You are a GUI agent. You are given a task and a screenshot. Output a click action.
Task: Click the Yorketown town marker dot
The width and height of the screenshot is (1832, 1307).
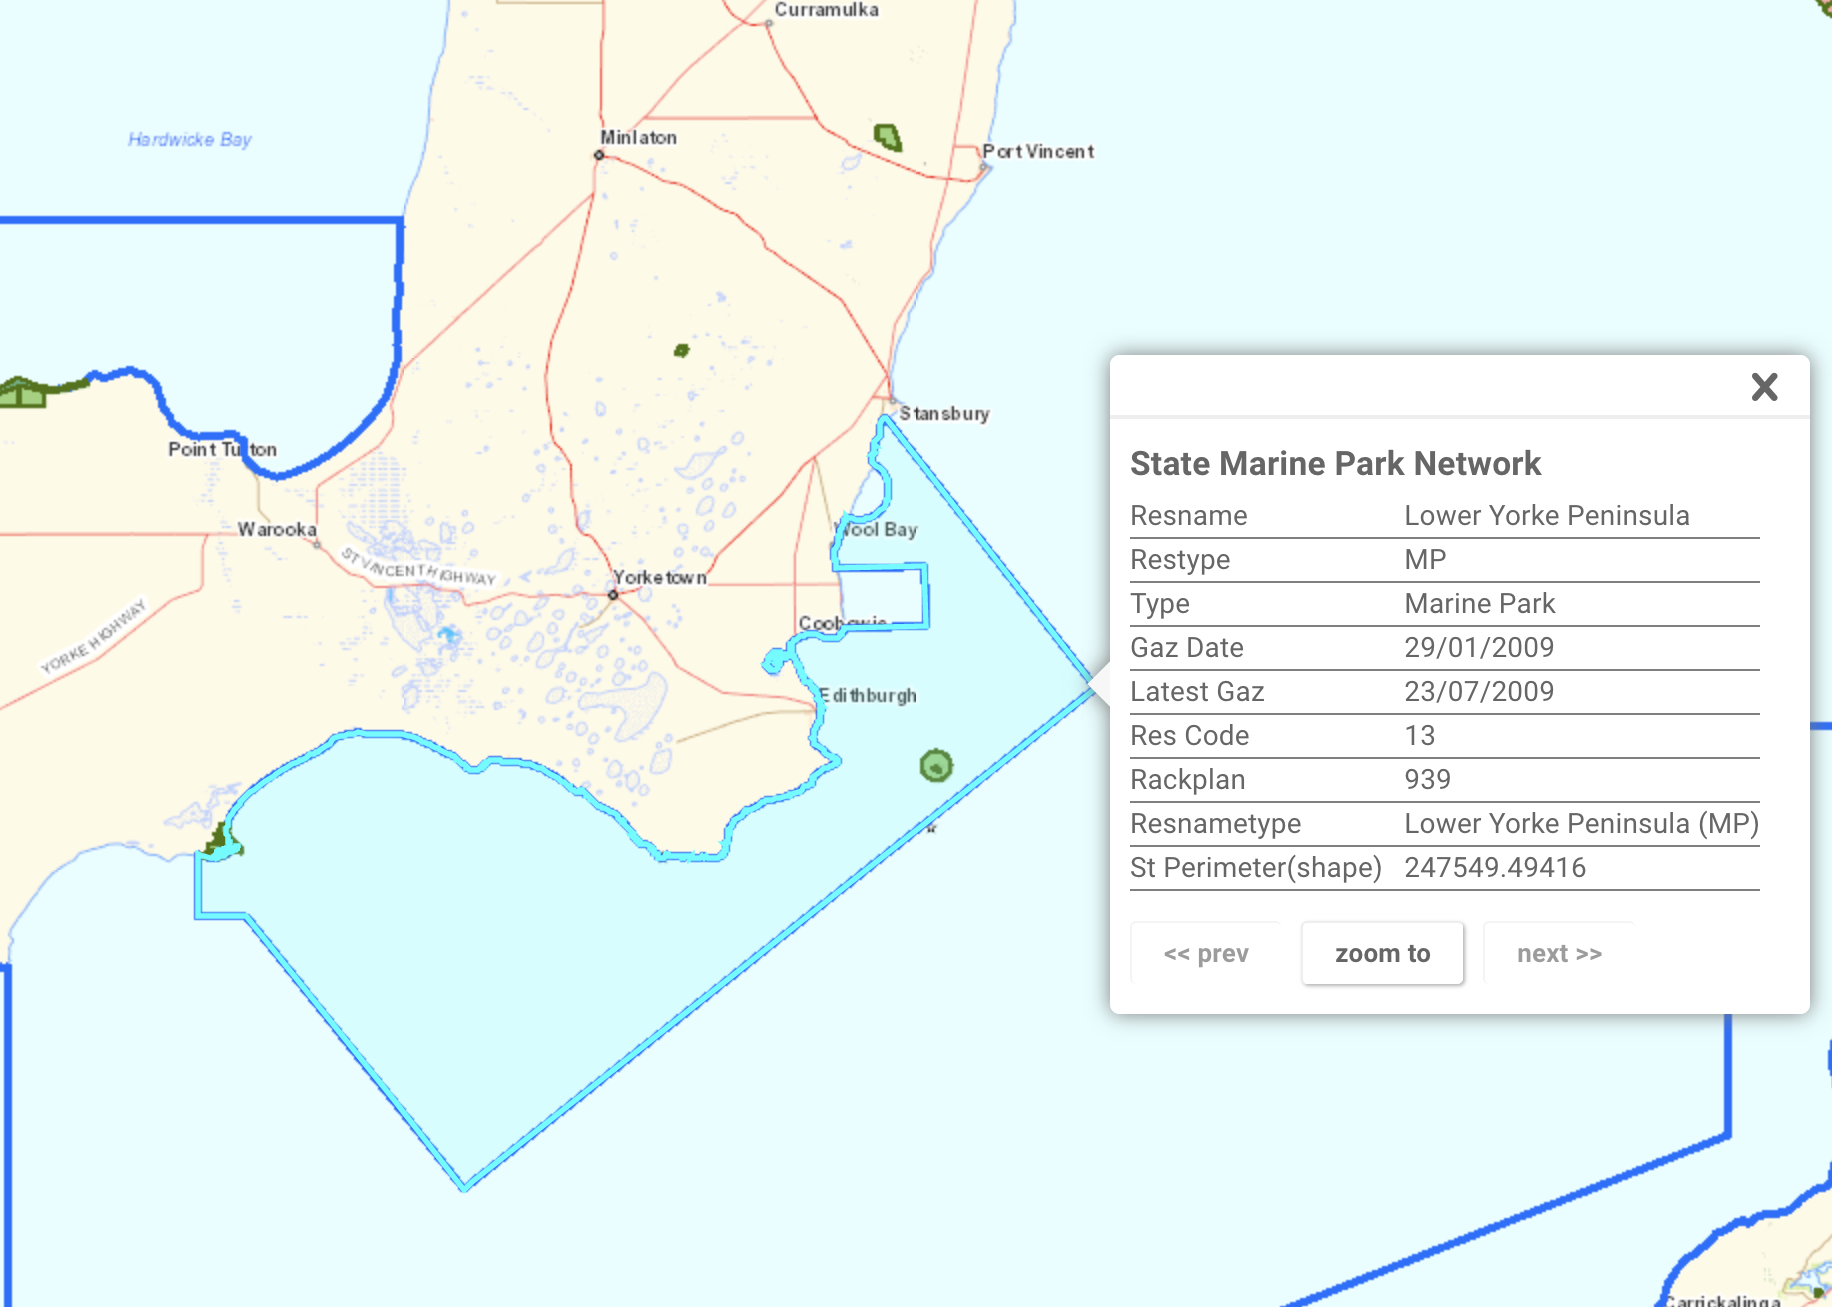(613, 595)
